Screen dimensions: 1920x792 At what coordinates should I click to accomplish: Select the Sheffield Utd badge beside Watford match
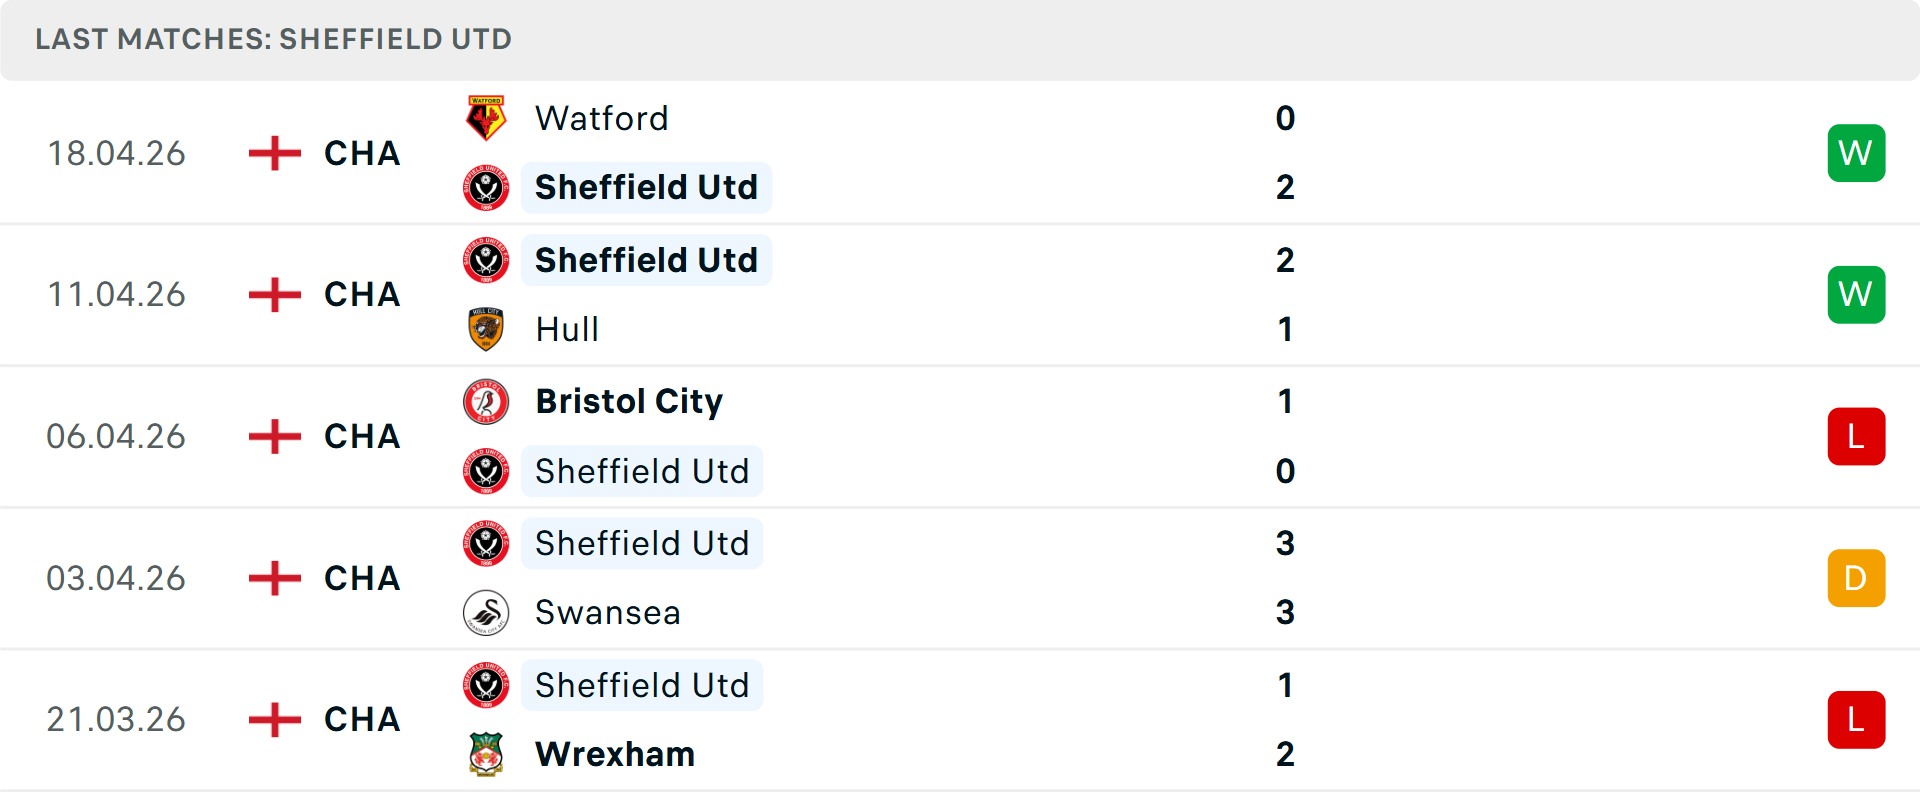click(486, 187)
